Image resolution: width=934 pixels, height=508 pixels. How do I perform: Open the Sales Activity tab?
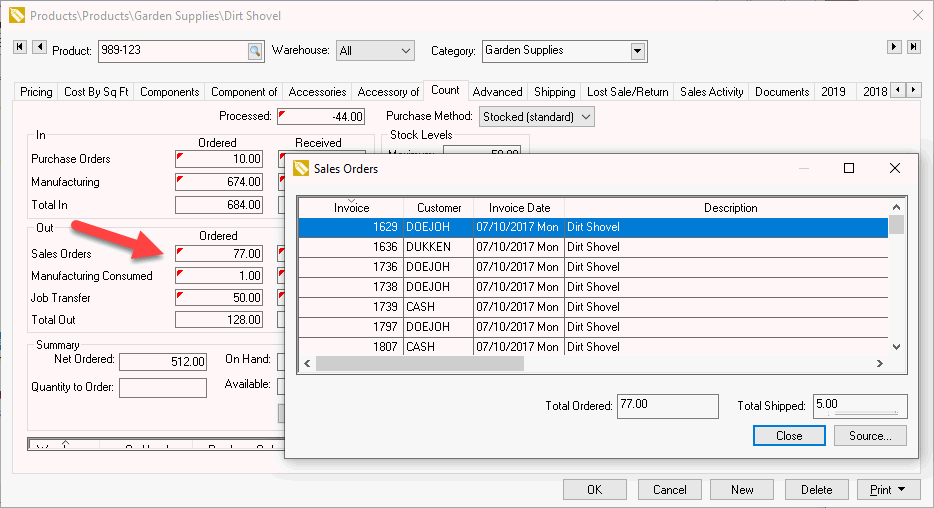point(711,92)
